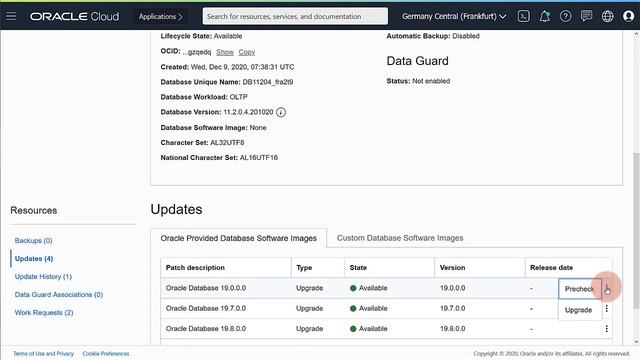Switch to Oracle Provided Database Software Images tab
Viewport: 640px width, 360px height.
tap(238, 238)
